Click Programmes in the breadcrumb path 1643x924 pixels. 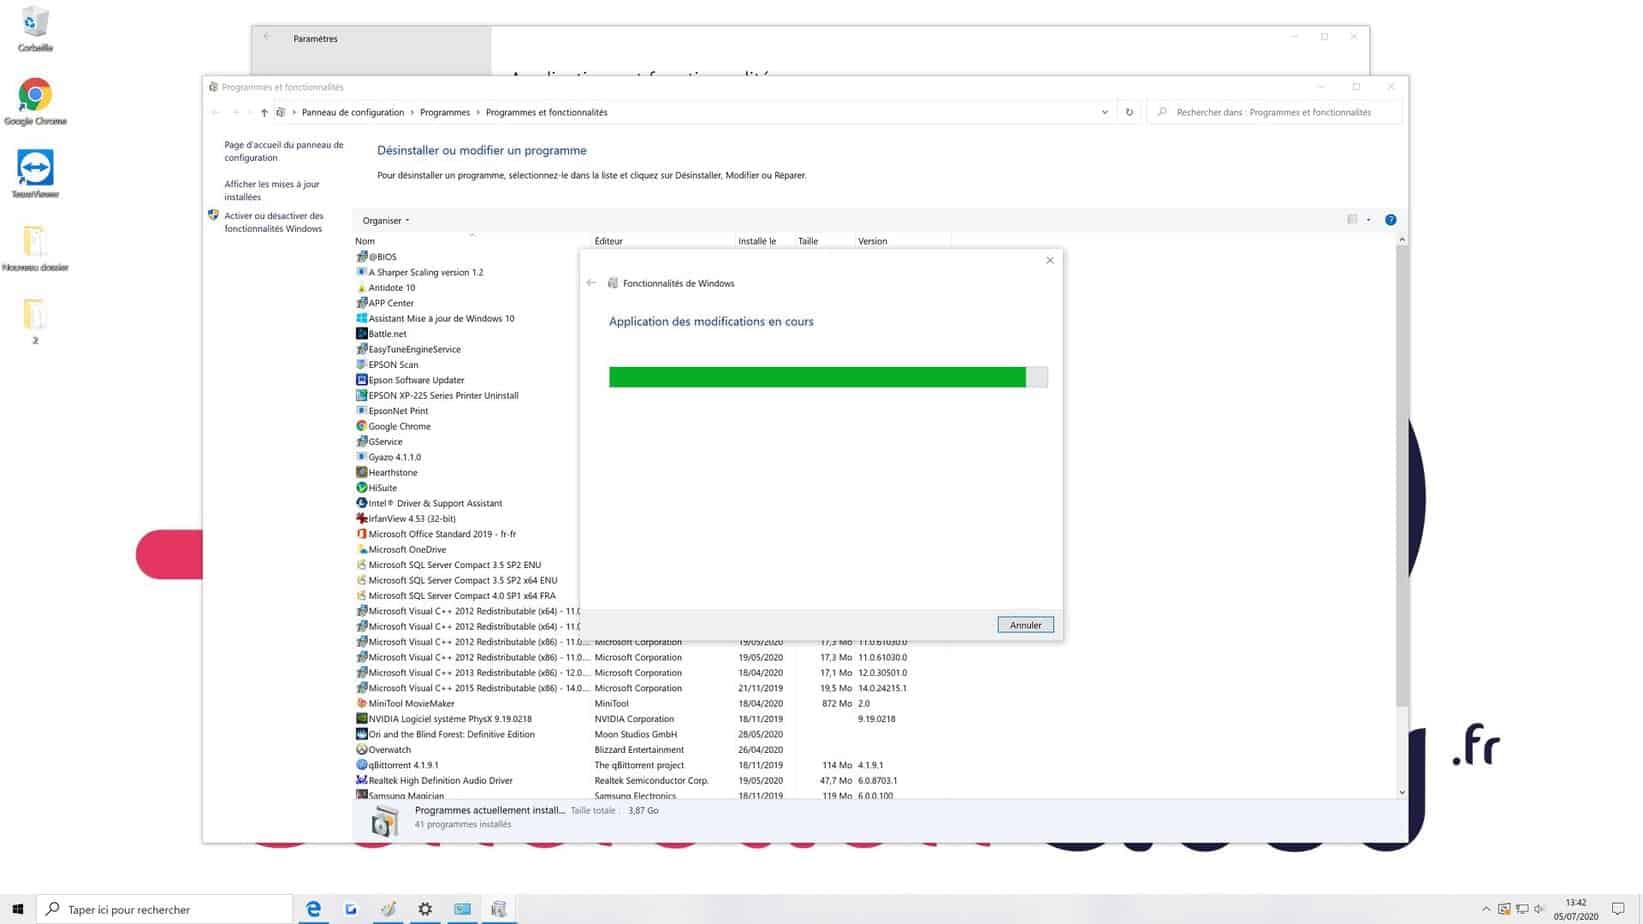point(445,112)
